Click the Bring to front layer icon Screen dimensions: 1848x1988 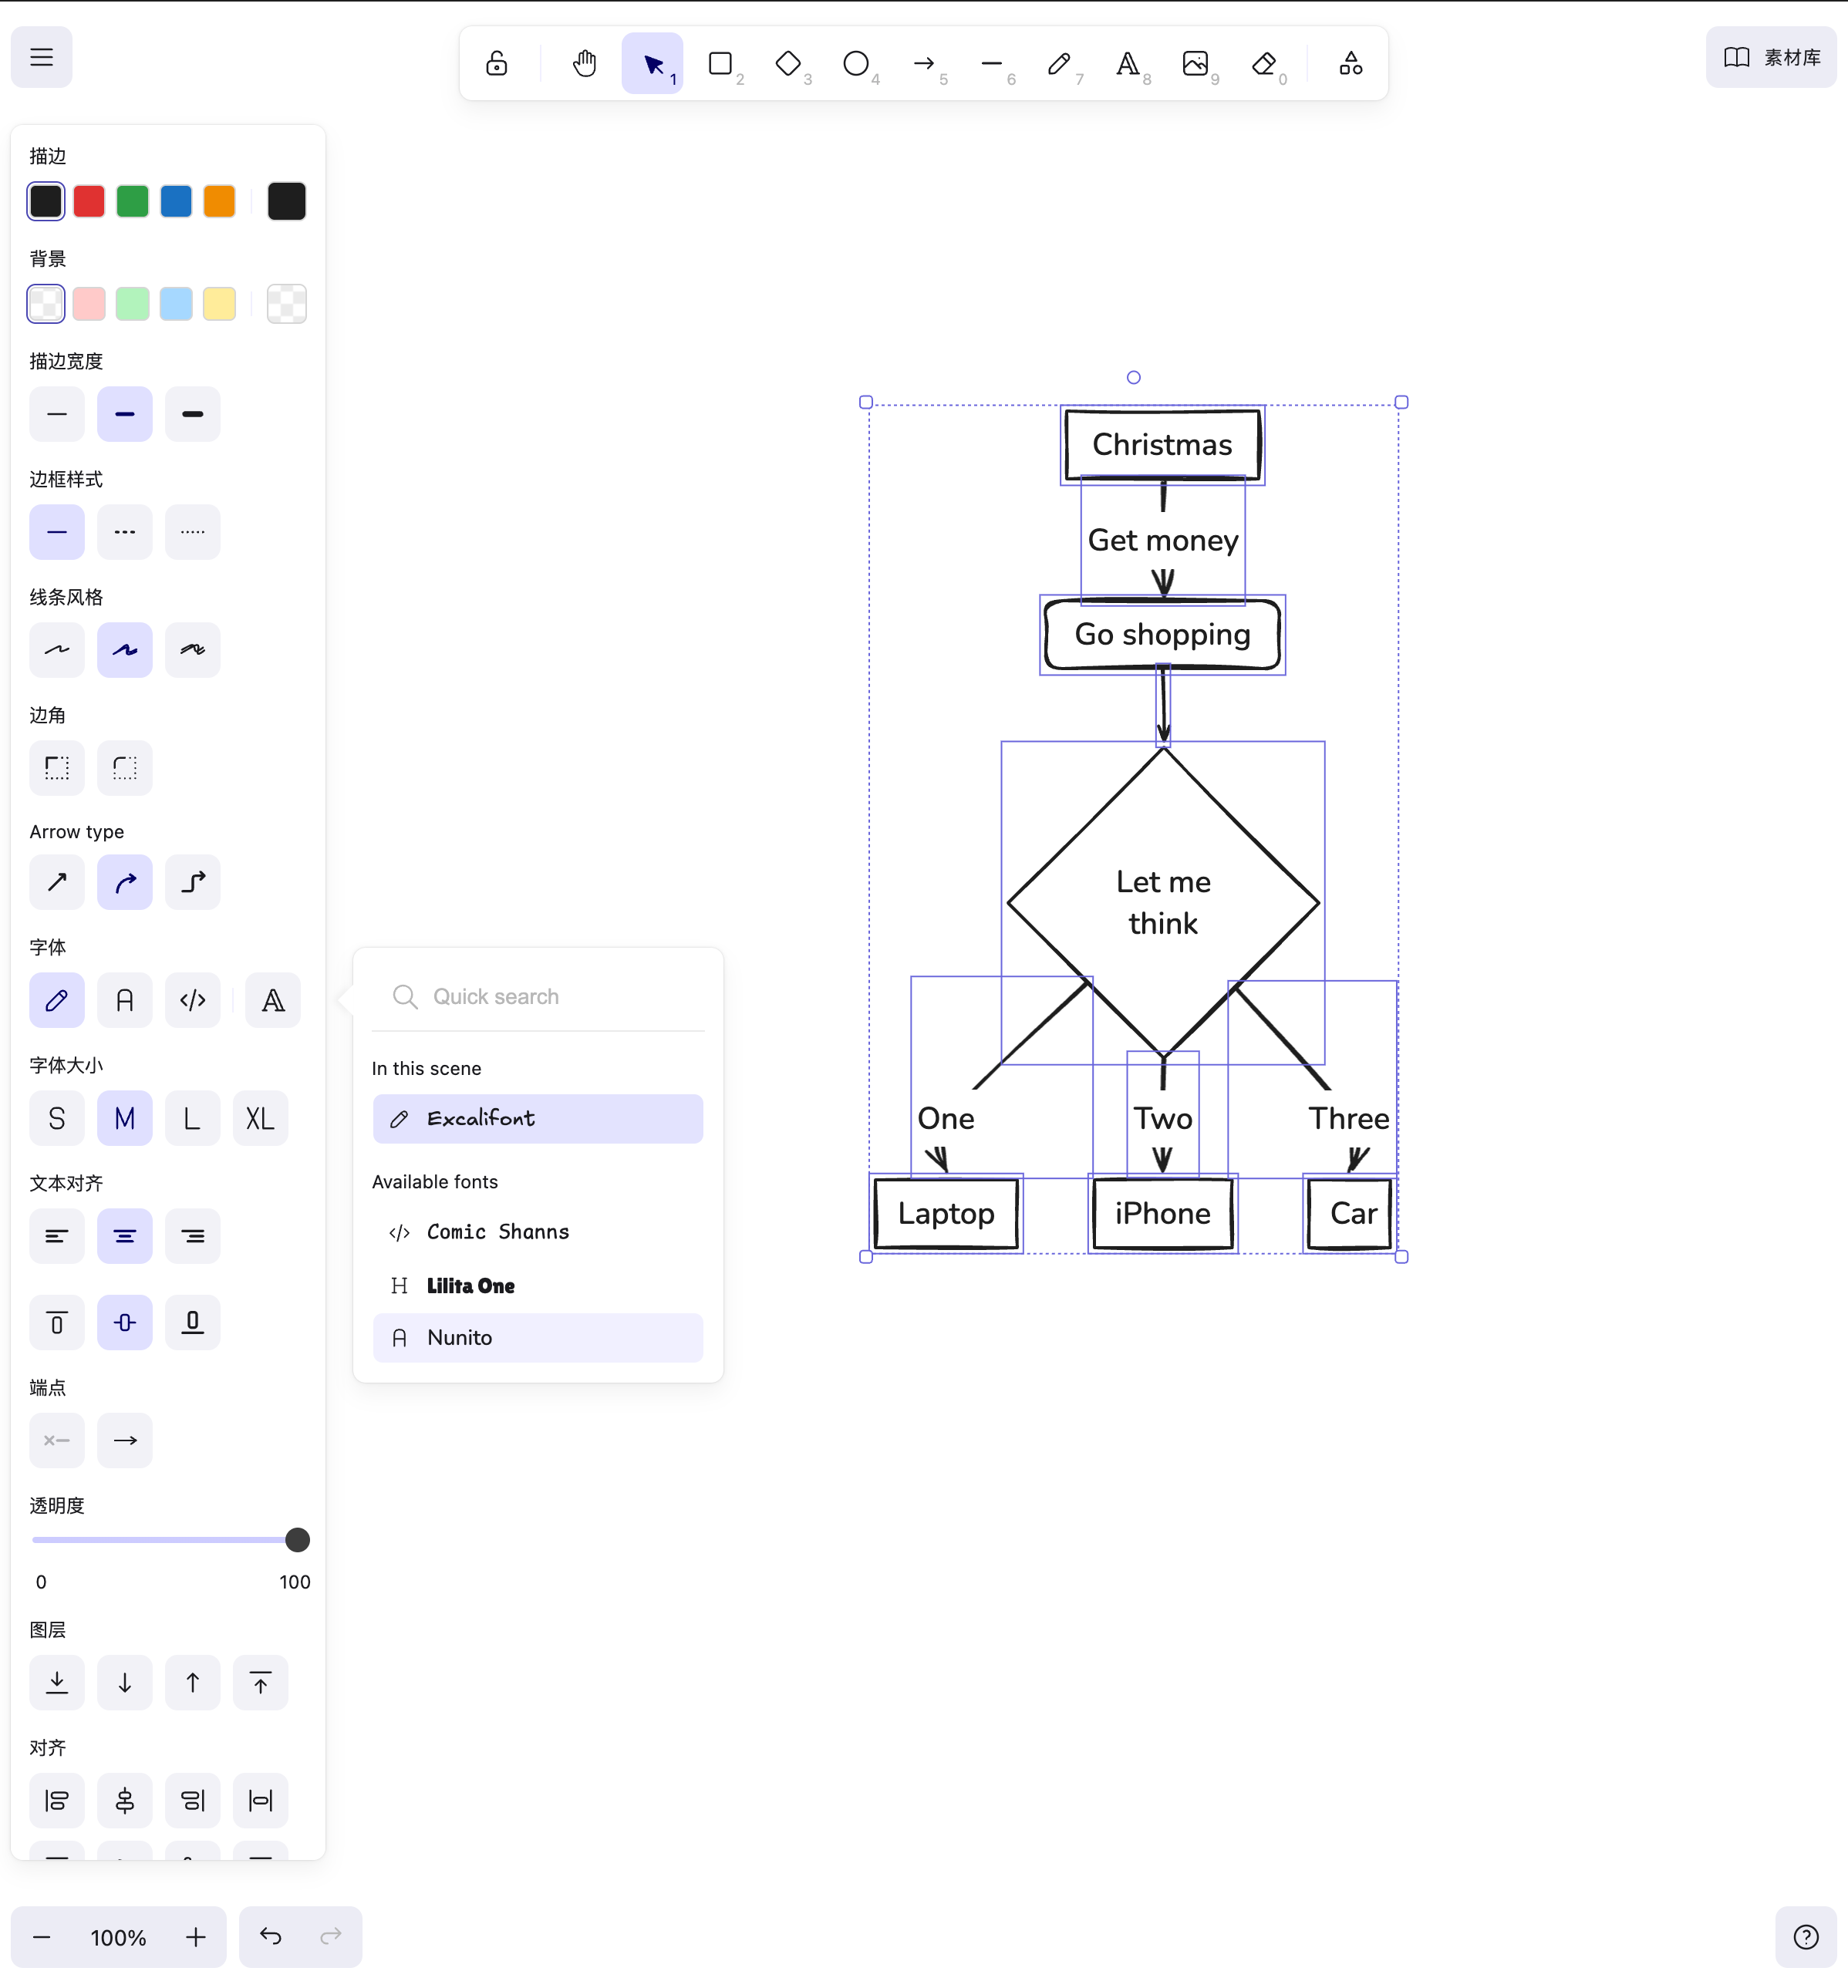coord(260,1683)
